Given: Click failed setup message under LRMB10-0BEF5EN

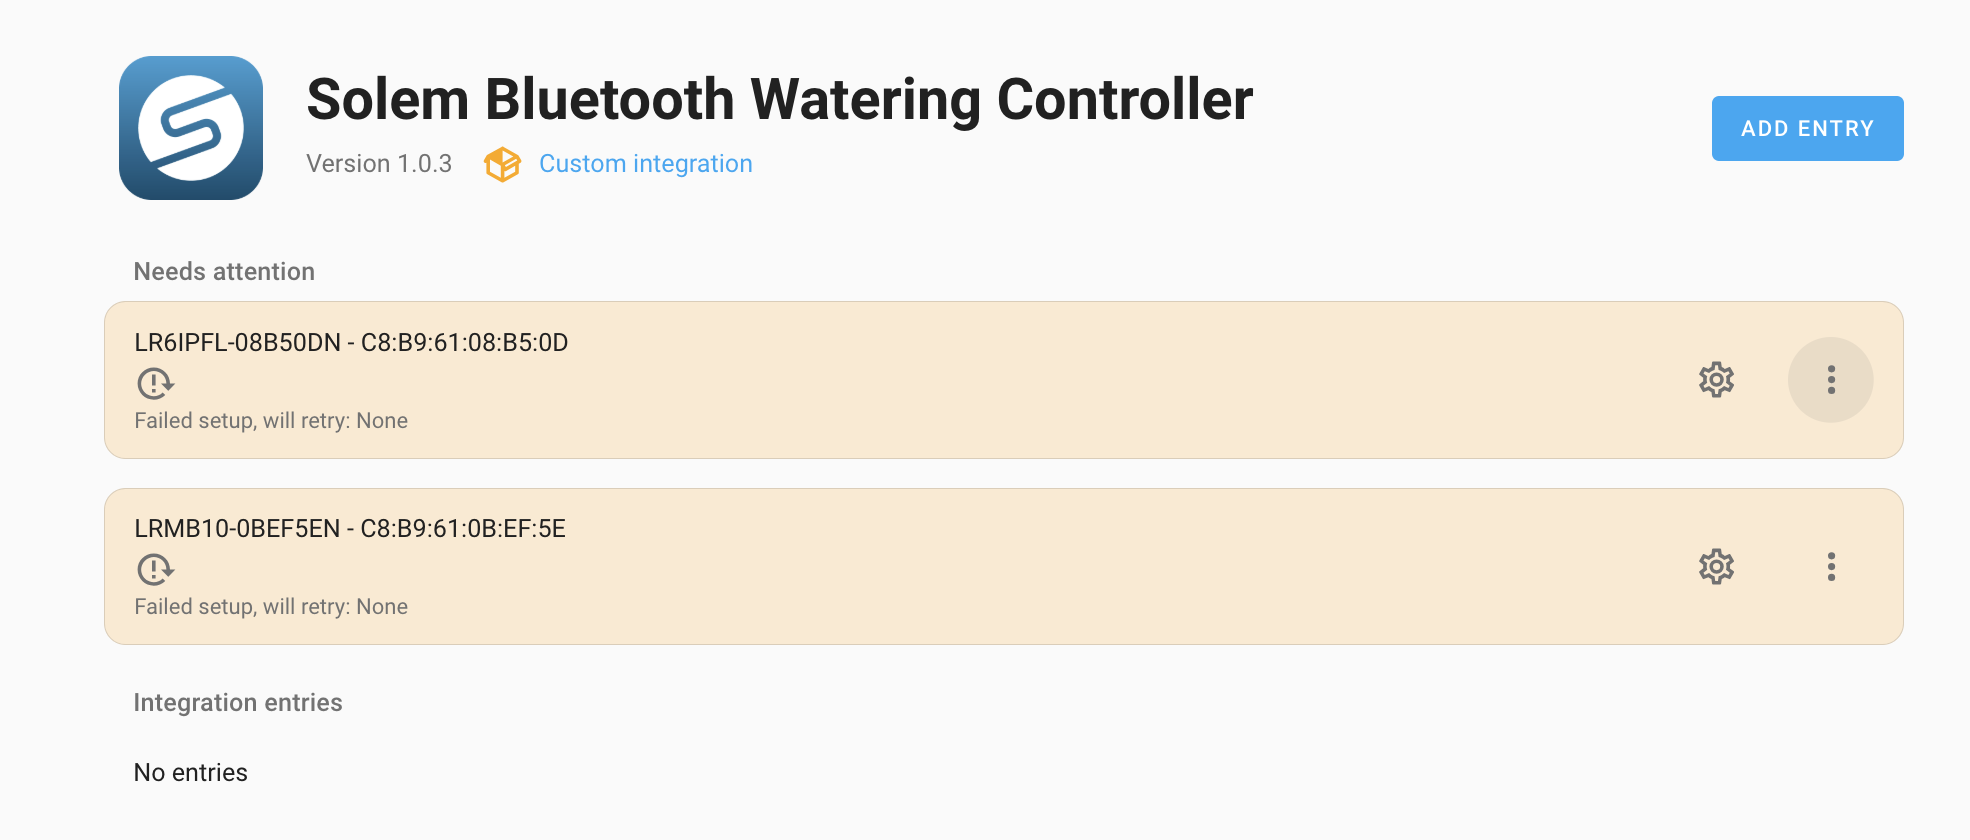Looking at the screenshot, I should (271, 607).
